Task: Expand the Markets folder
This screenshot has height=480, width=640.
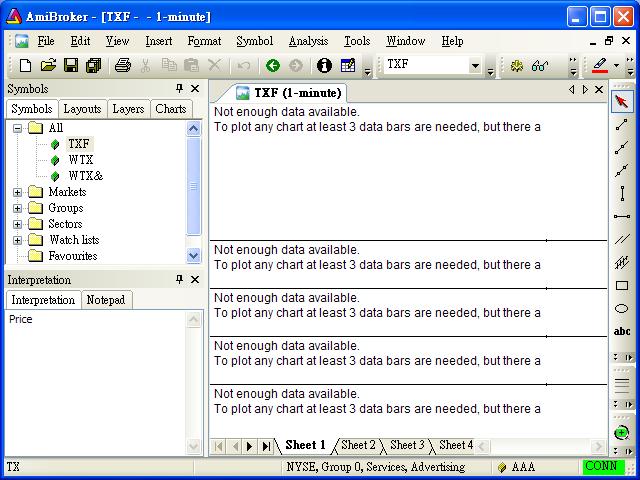Action: (x=18, y=192)
